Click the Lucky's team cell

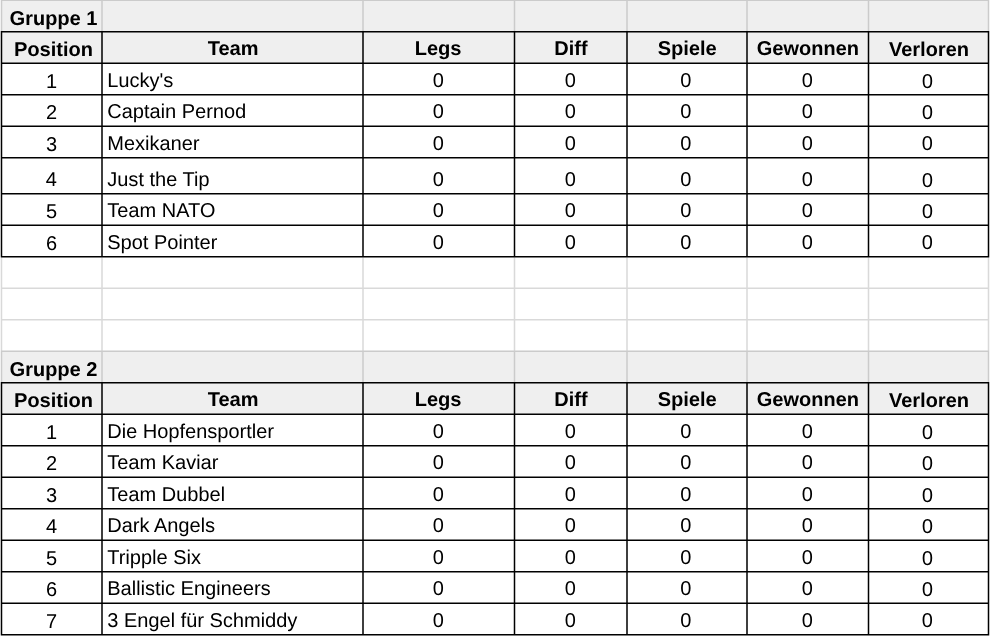pyautogui.click(x=232, y=80)
